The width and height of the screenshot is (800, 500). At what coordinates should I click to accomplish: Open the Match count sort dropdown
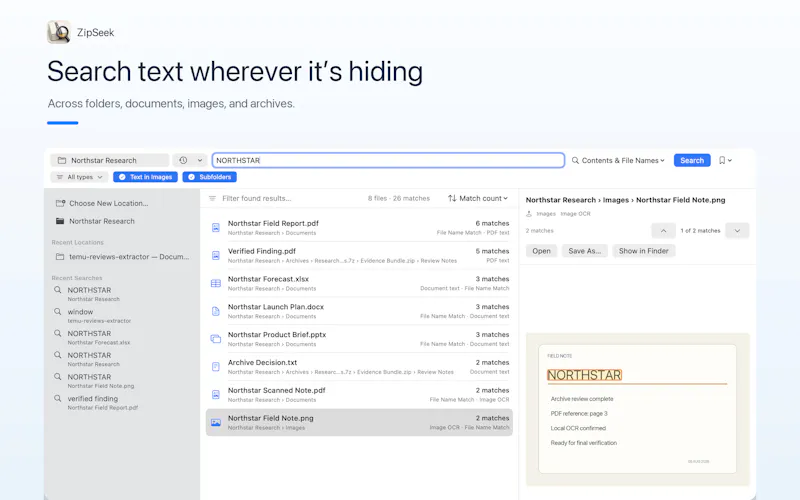click(478, 198)
